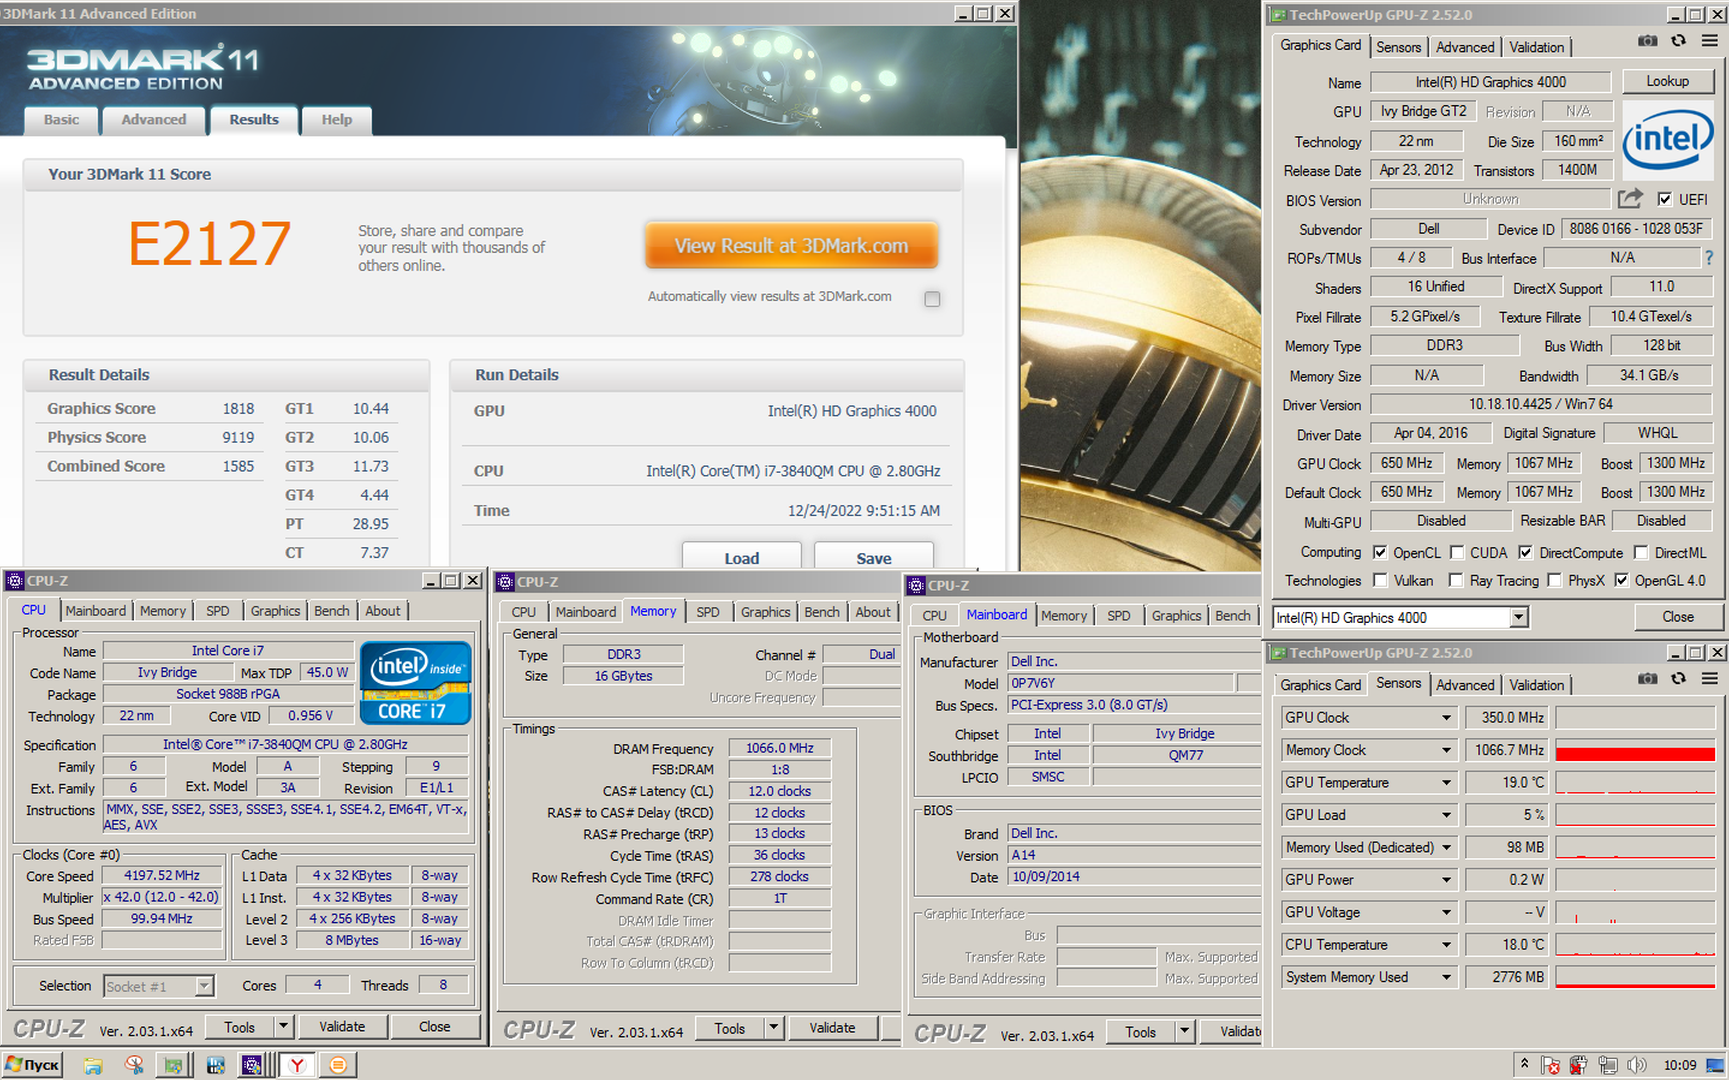Click the Intel logo in GPU-Z
This screenshot has width=1729, height=1080.
(1668, 139)
